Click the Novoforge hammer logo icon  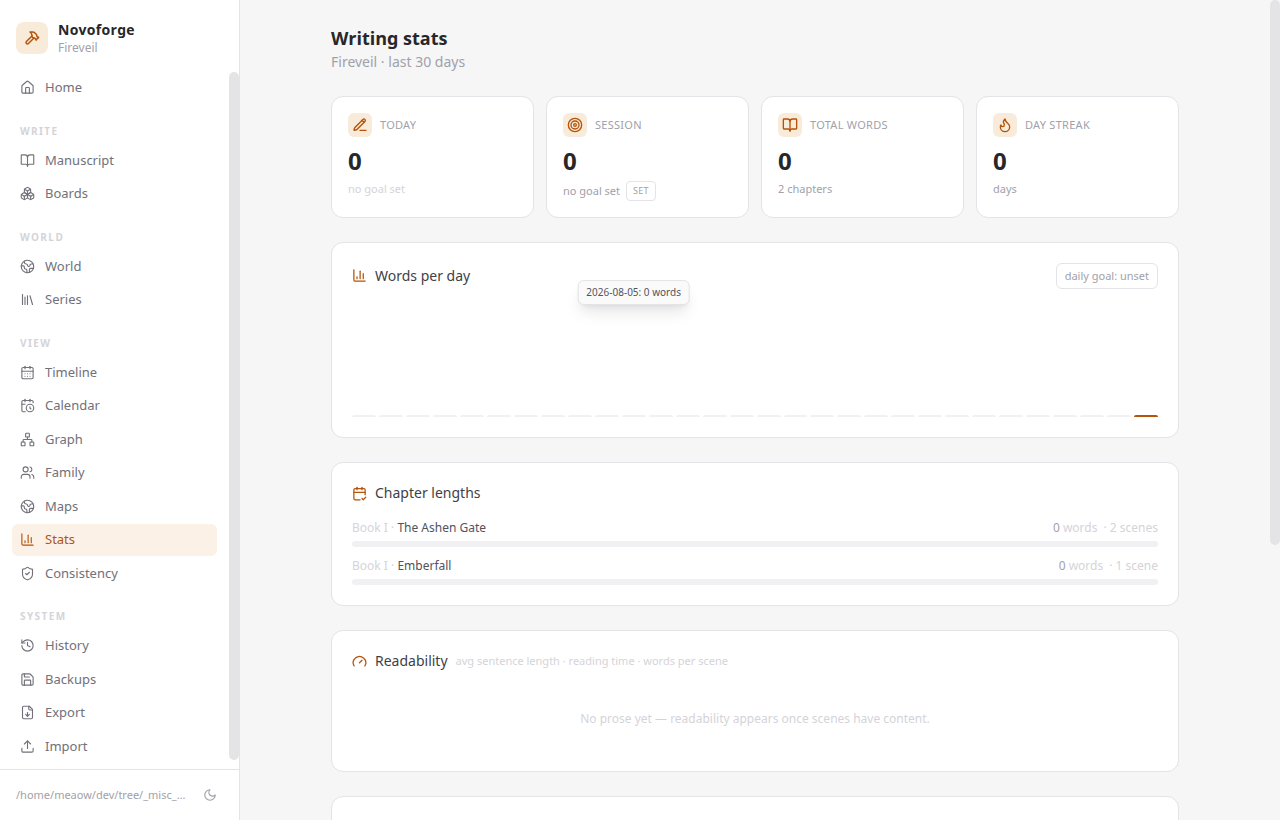32,38
